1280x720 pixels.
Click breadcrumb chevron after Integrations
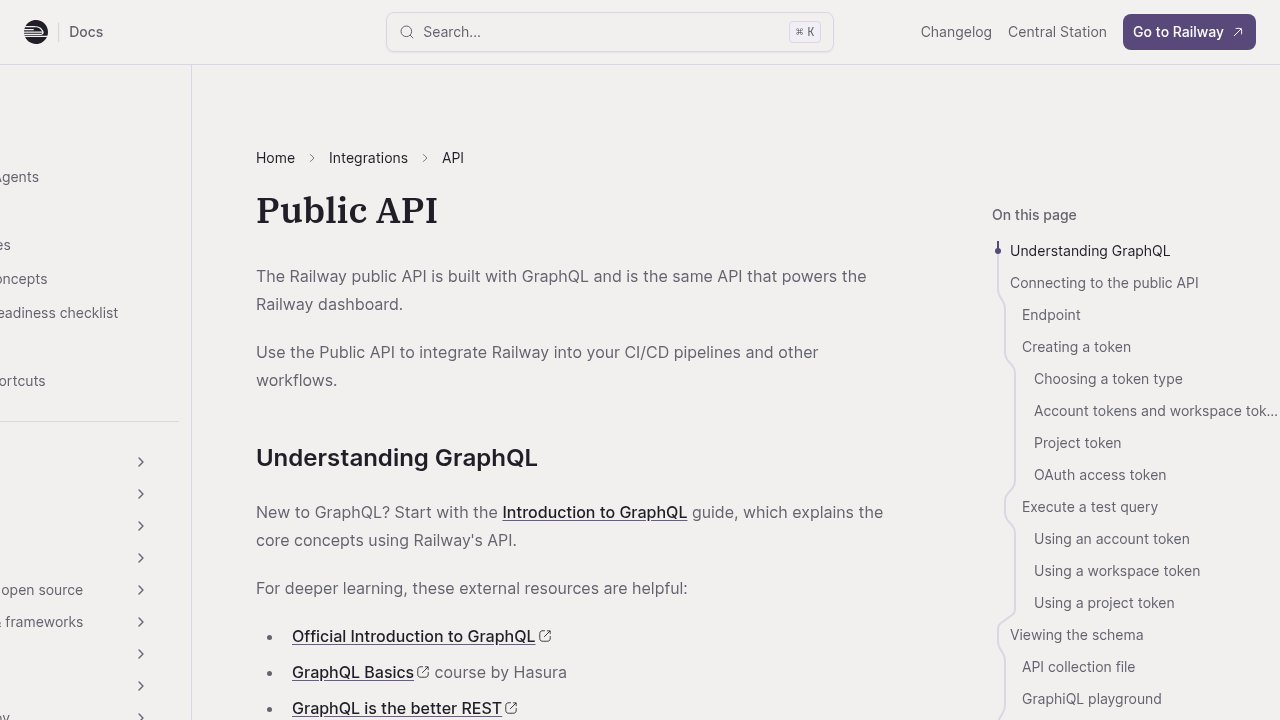pos(425,158)
